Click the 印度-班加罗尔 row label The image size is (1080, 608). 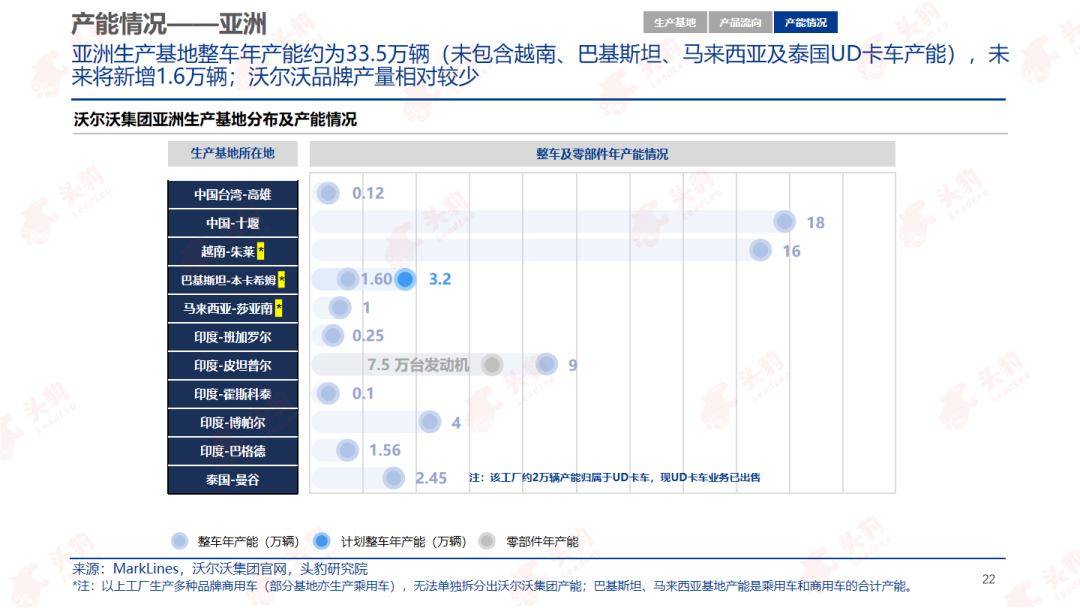point(233,337)
